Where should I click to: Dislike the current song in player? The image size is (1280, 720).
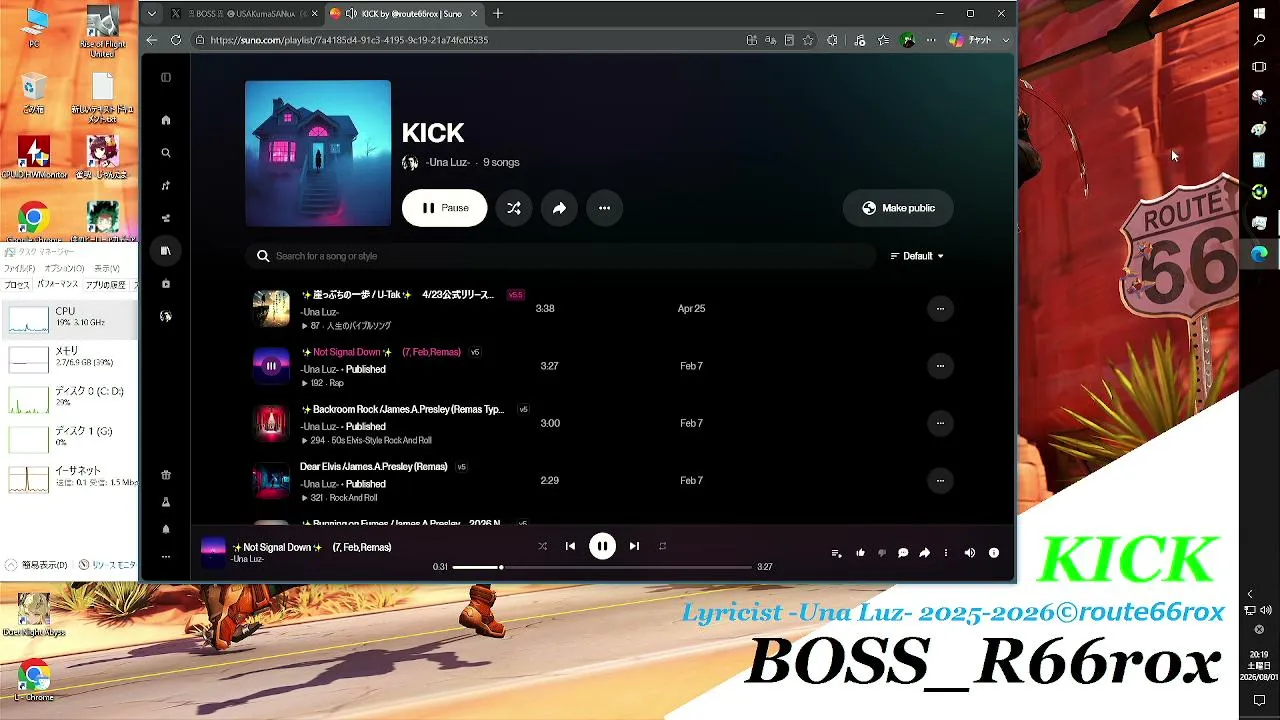pyautogui.click(x=882, y=553)
